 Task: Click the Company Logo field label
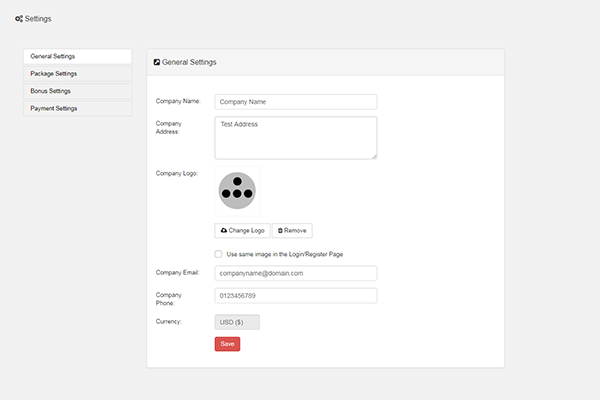click(x=177, y=173)
